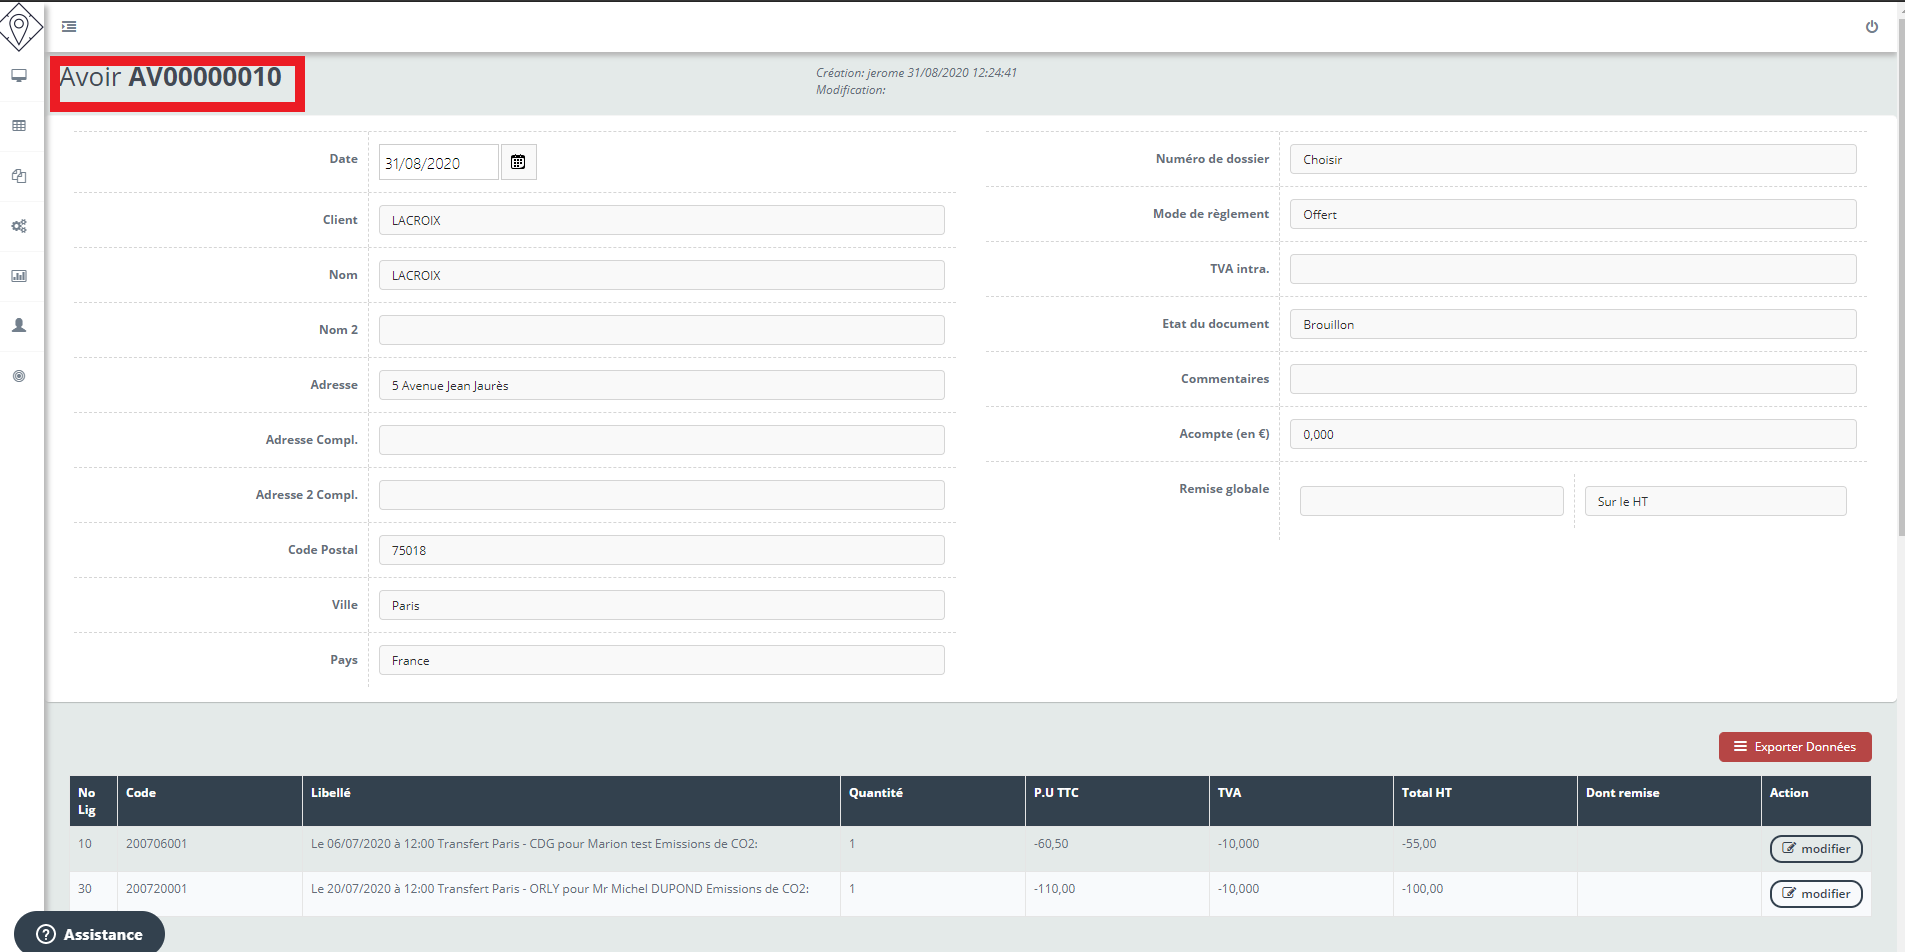1905x952 pixels.
Task: Toggle the sidebar menu indent icon
Action: [69, 27]
